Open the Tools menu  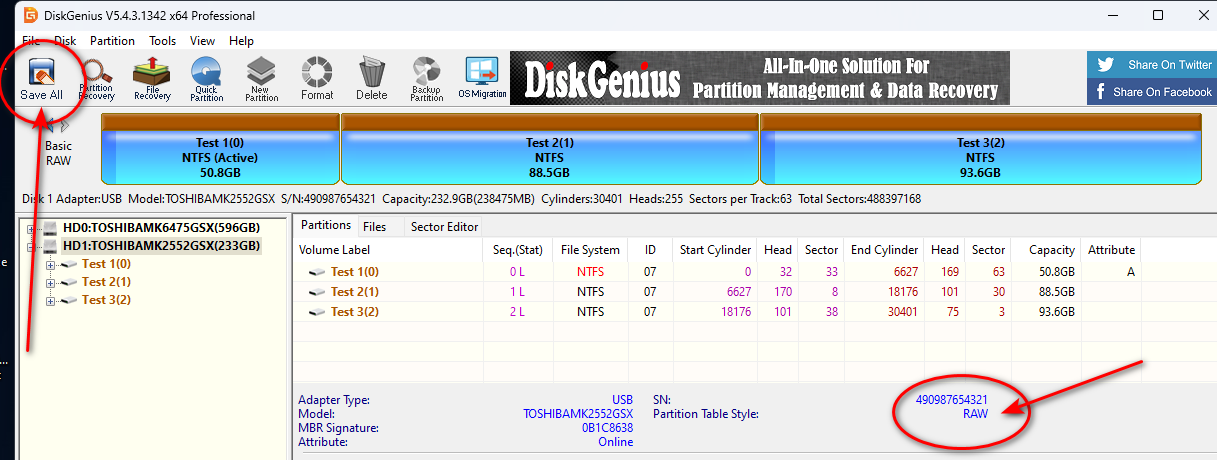point(163,41)
